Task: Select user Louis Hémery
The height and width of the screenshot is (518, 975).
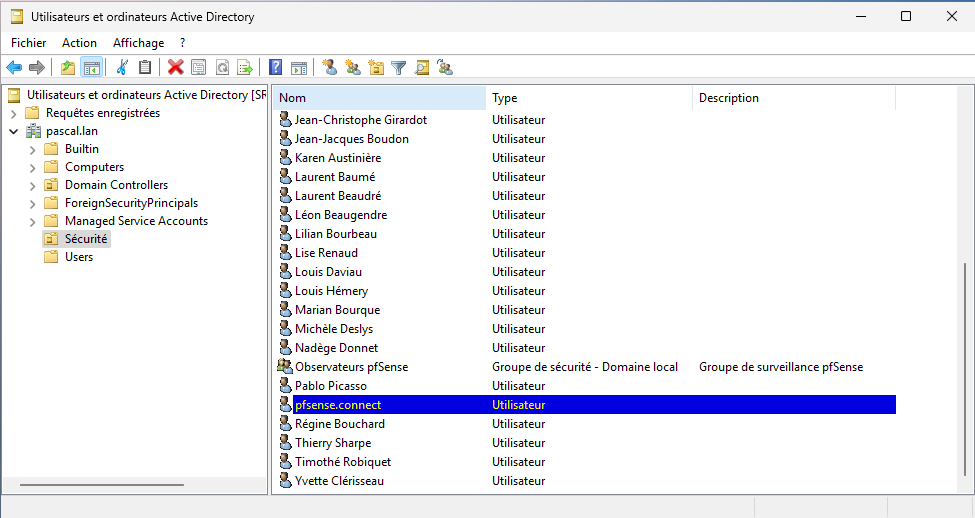Action: point(331,290)
